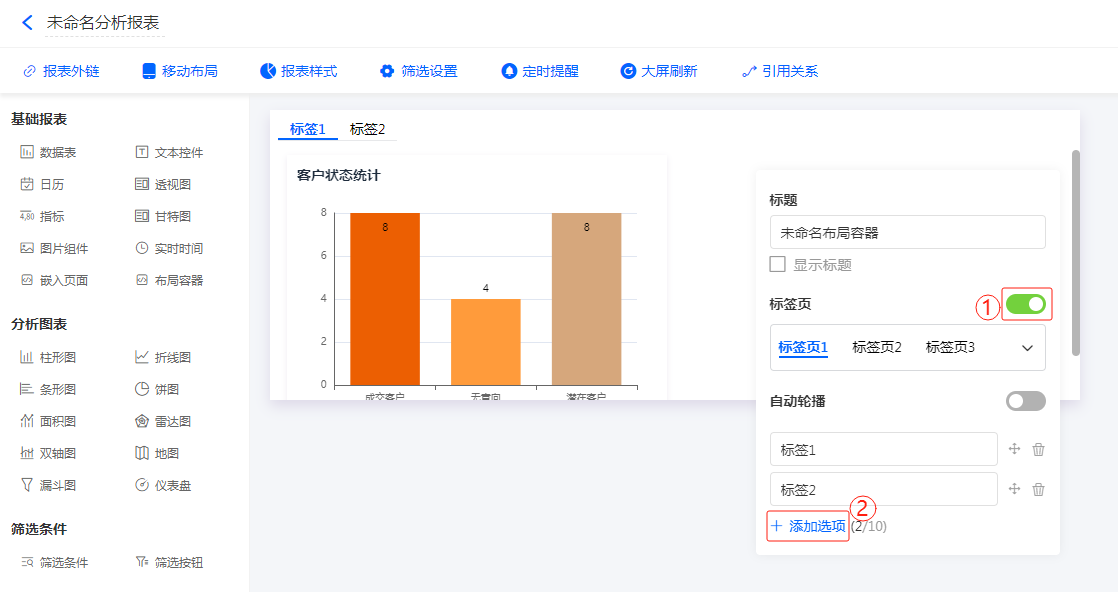The image size is (1118, 592).
Task: Click the orange 成交客户 bar in chart
Action: [x=384, y=298]
